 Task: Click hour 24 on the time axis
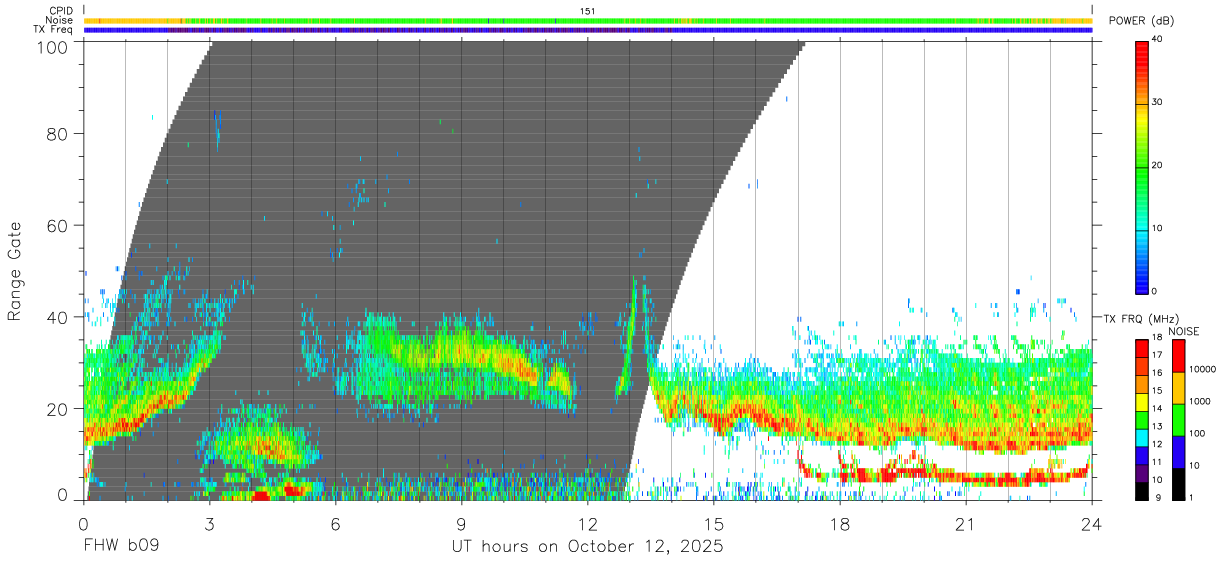click(x=1092, y=524)
